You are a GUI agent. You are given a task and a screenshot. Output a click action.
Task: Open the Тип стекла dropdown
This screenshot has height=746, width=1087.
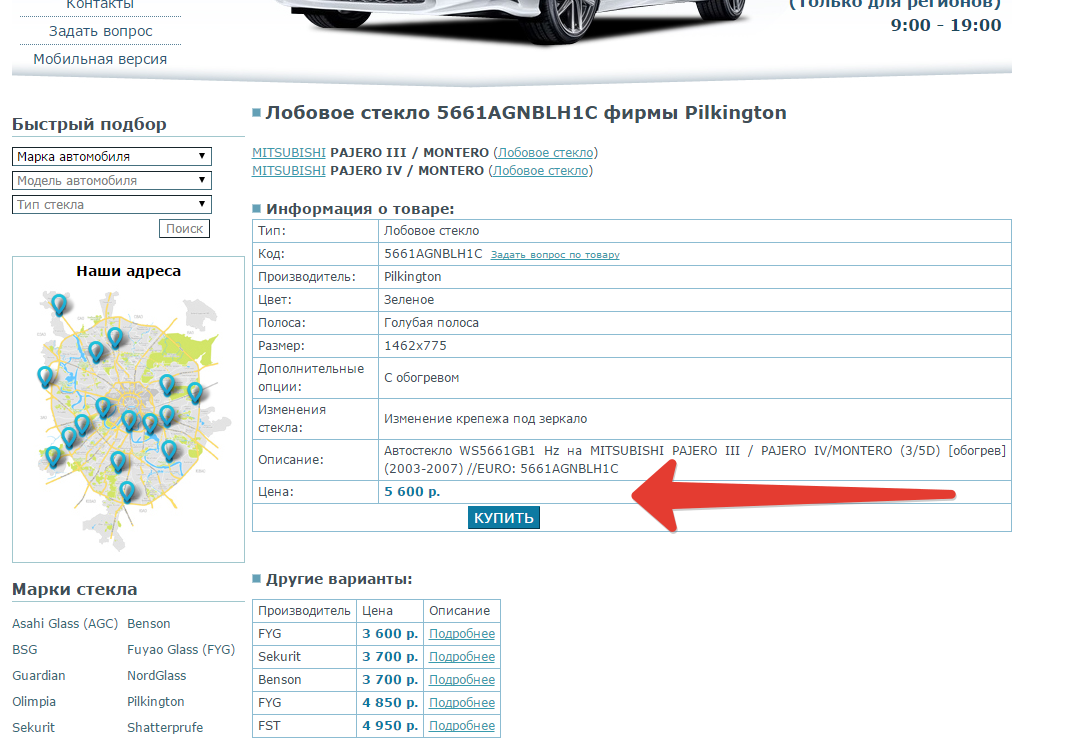click(112, 205)
